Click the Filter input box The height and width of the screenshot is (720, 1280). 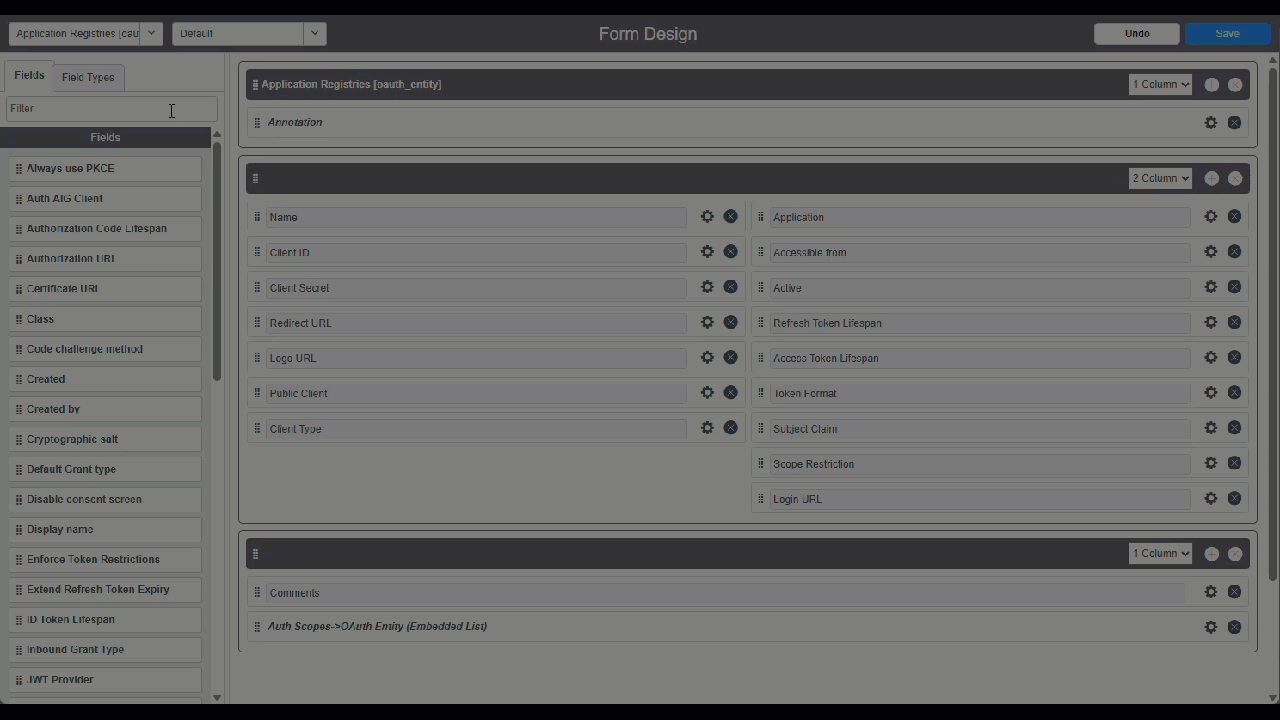tap(110, 108)
